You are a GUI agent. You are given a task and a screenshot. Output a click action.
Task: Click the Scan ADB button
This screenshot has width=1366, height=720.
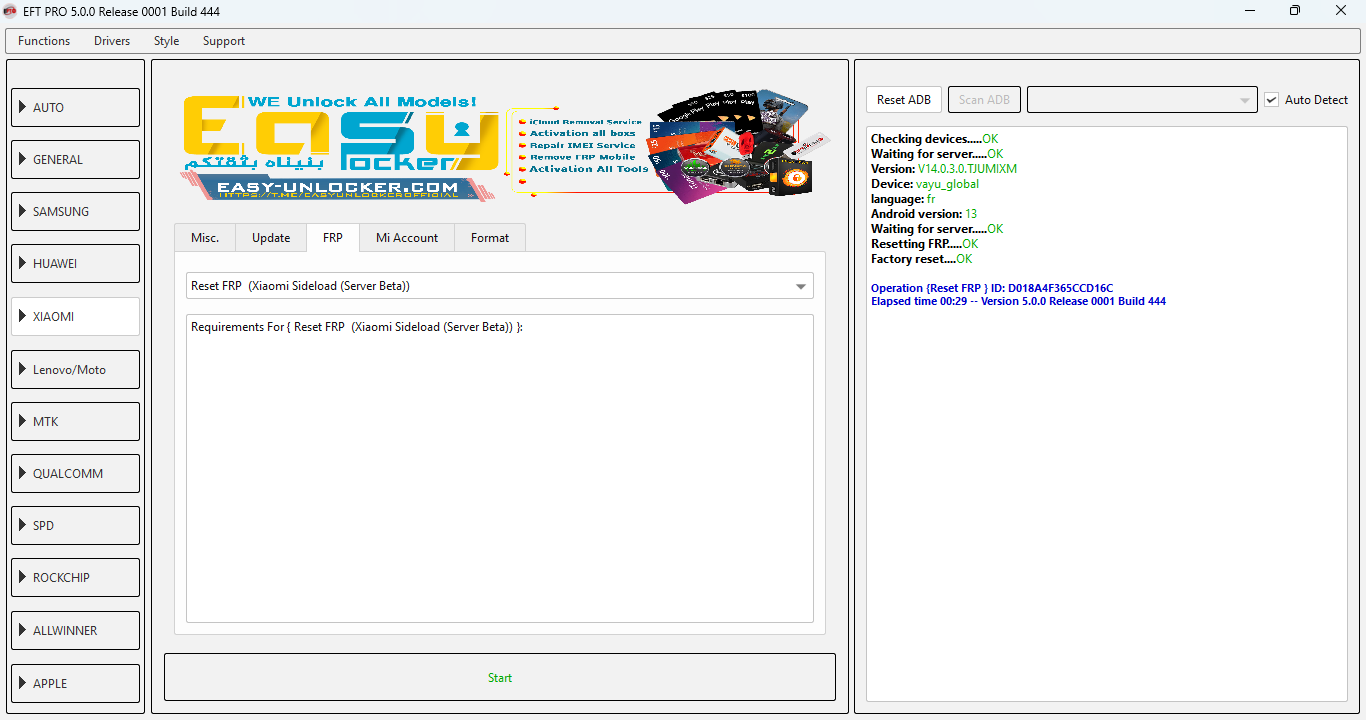(985, 100)
